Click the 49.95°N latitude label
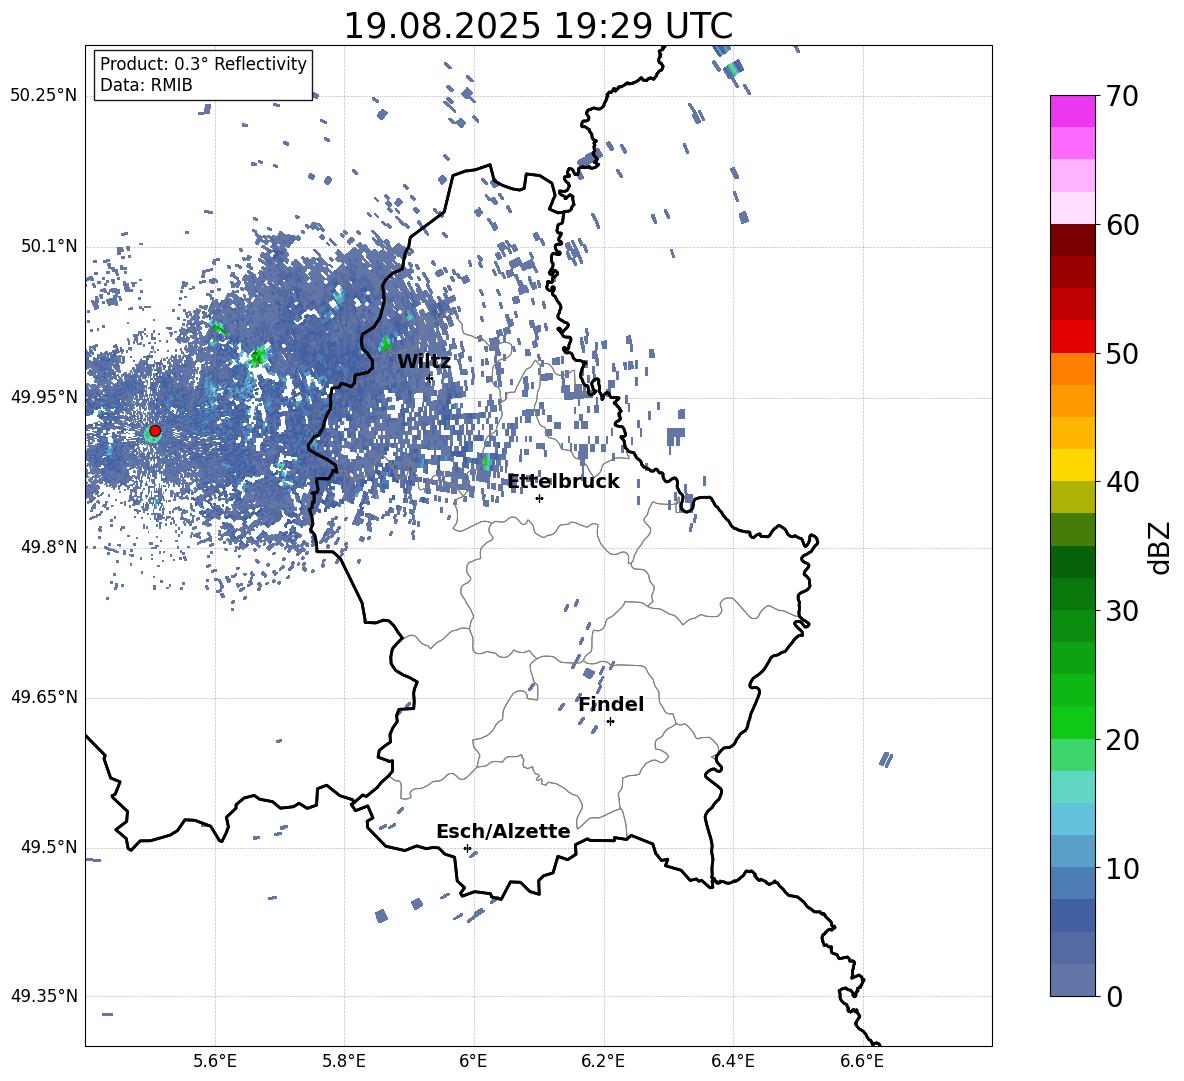Viewport: 1184px width, 1081px height. point(44,396)
